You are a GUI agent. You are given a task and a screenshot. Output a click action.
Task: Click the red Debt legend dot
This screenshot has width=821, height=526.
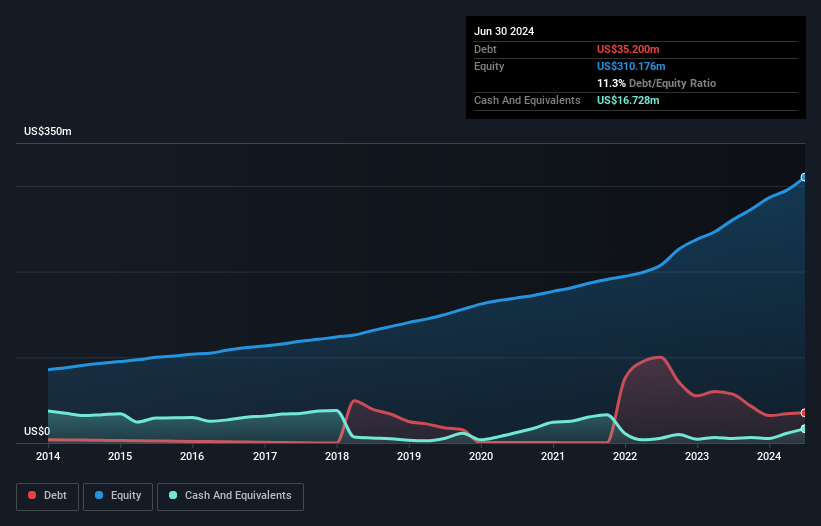click(32, 495)
